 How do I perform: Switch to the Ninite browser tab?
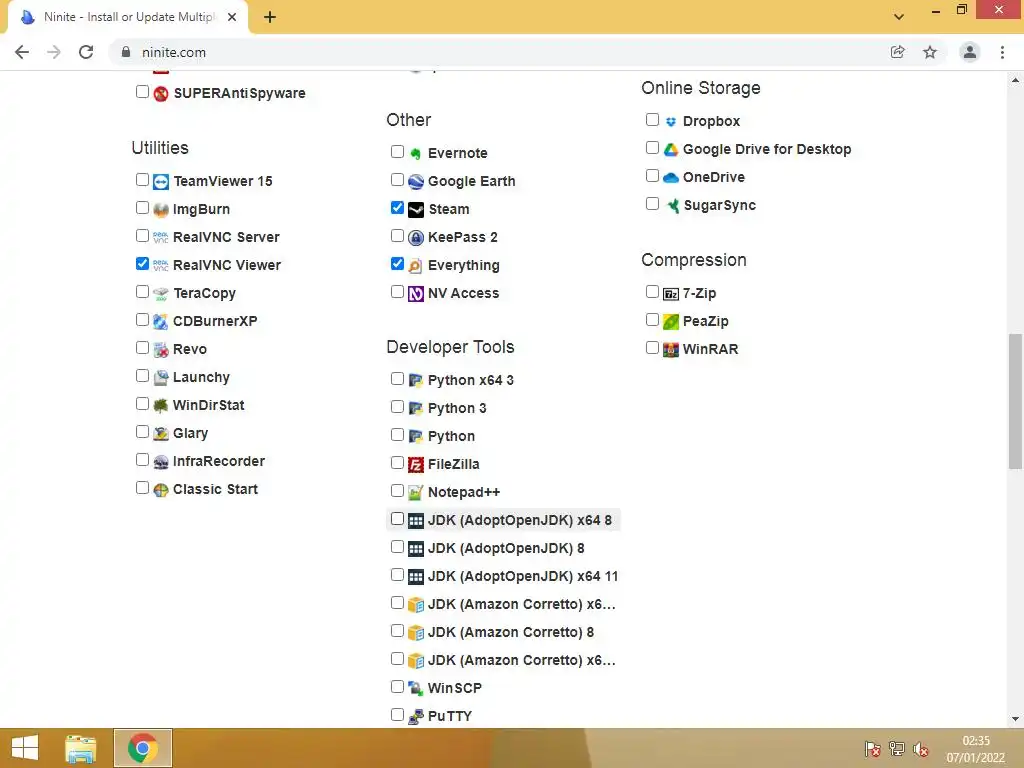[128, 17]
